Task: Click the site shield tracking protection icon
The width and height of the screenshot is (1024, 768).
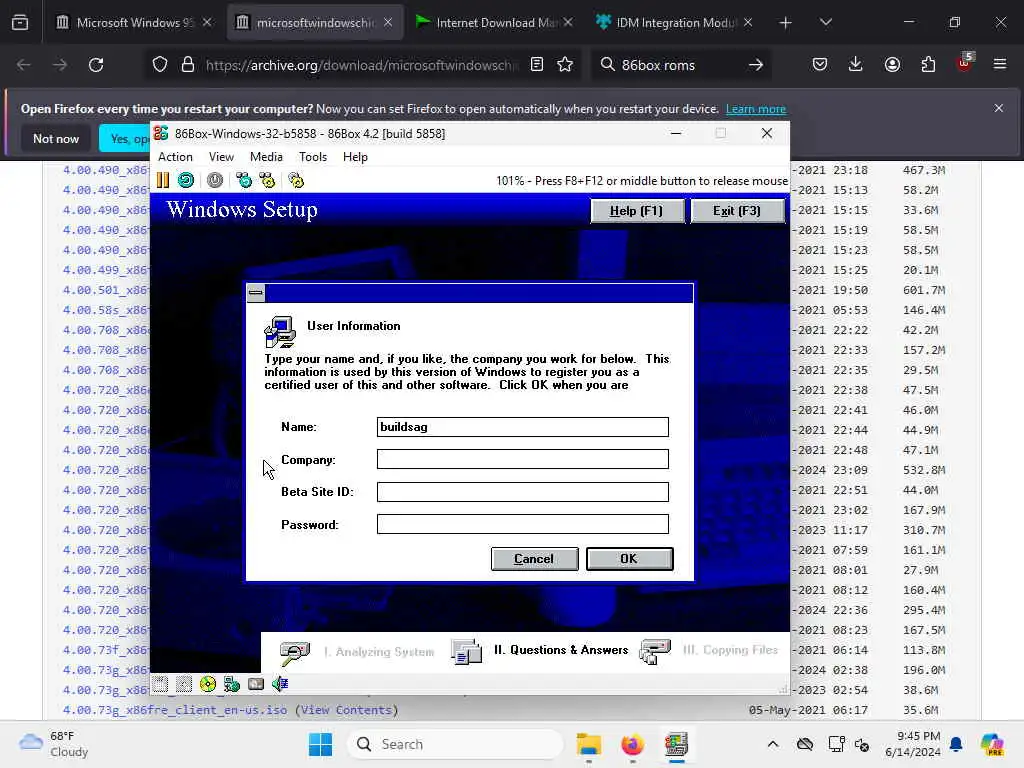Action: pos(160,65)
